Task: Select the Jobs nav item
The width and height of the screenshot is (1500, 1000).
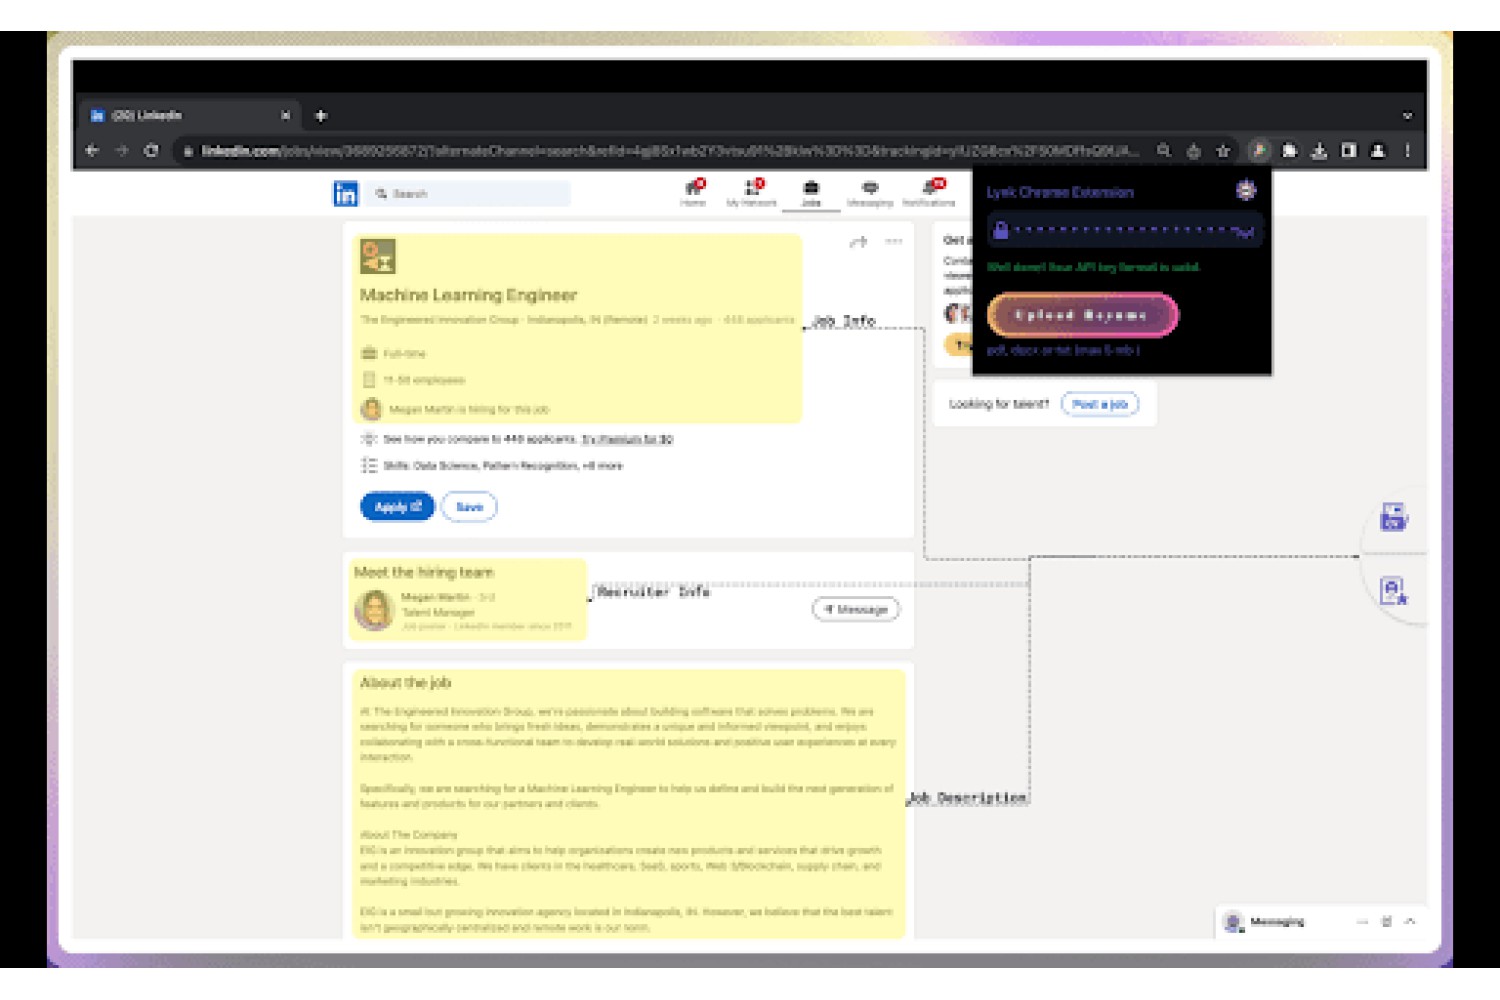Action: pos(811,193)
